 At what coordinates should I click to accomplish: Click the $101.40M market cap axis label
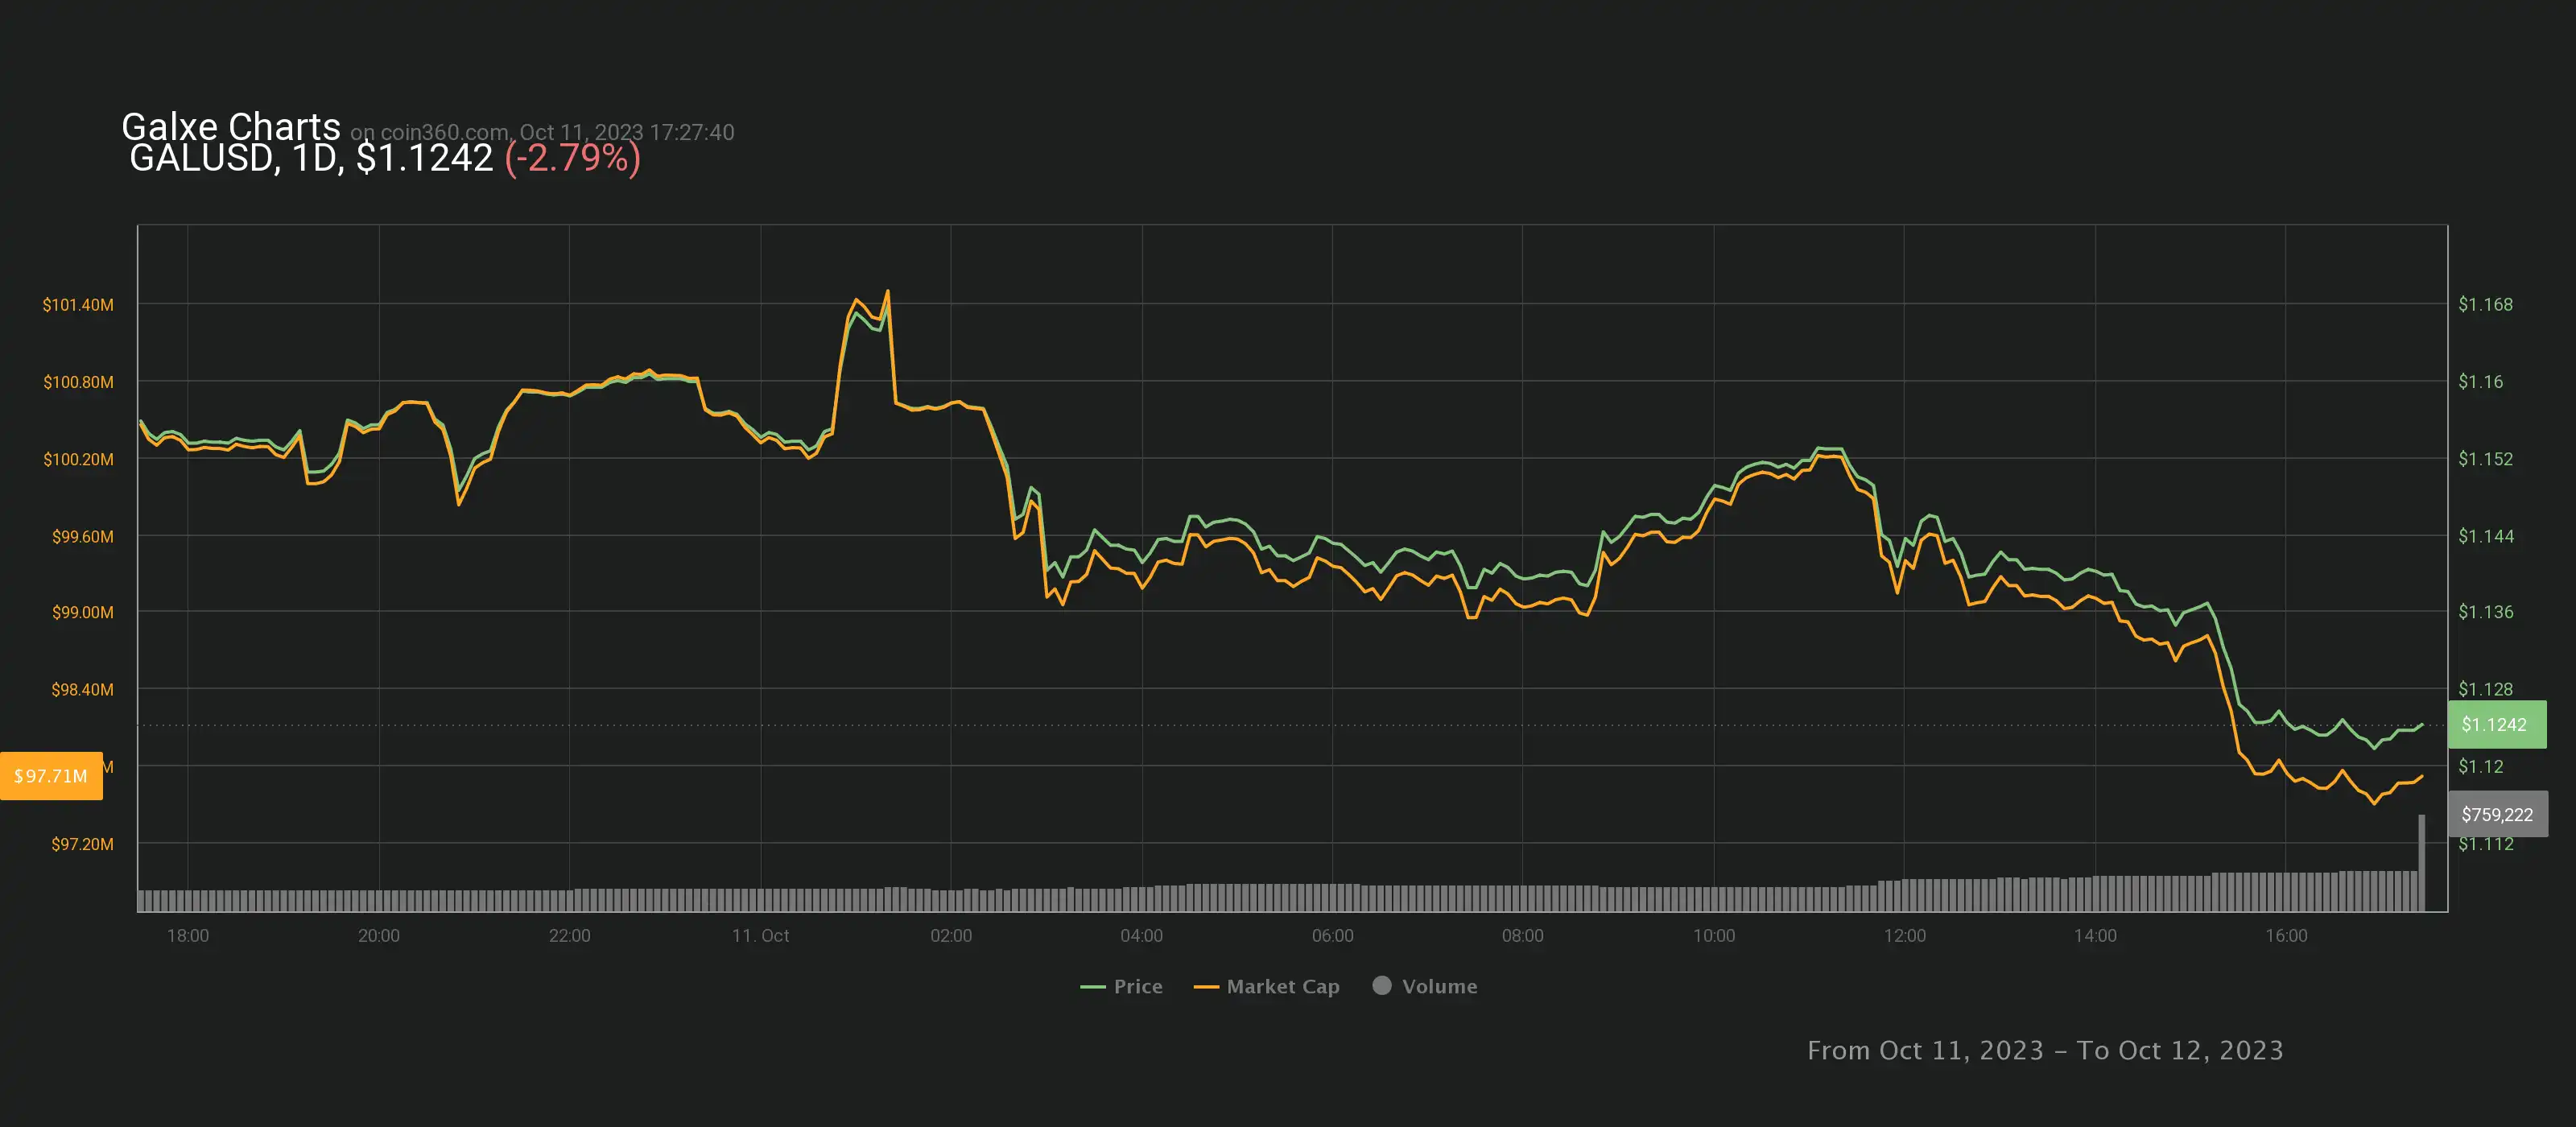point(78,304)
